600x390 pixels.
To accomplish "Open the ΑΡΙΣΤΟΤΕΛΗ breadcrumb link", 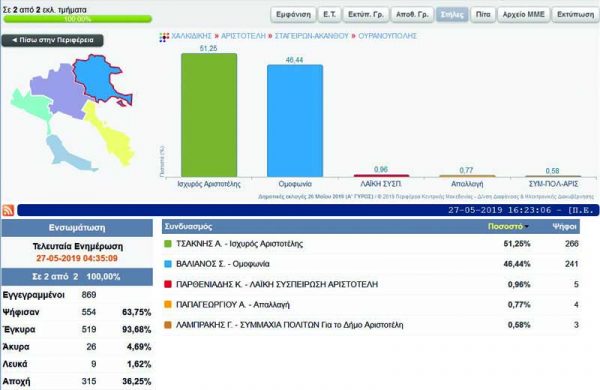I will click(243, 36).
